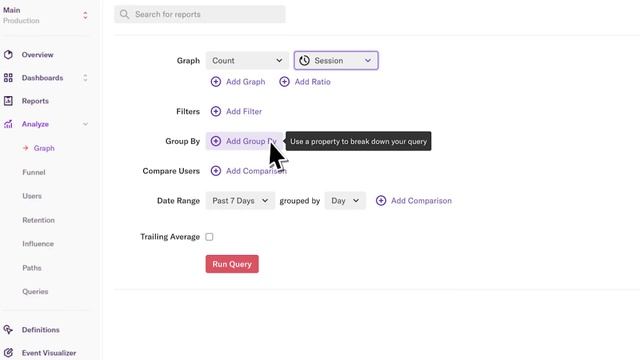Focus the Search for reports field
The height and width of the screenshot is (360, 640).
click(x=200, y=14)
